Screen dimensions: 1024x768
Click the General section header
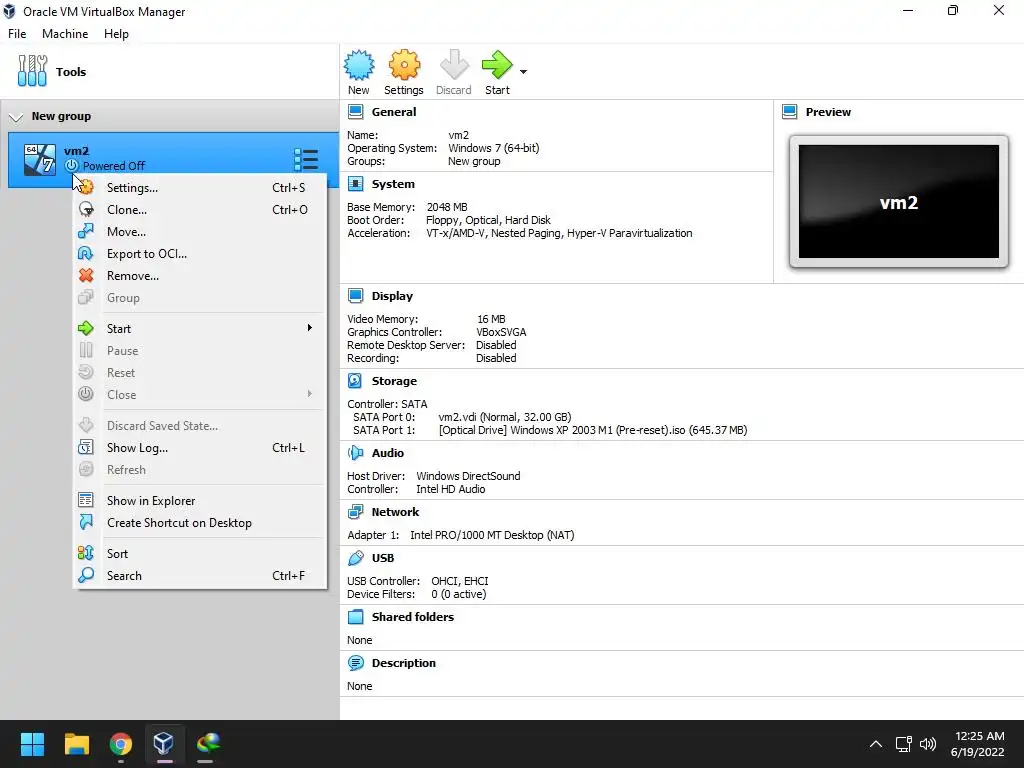394,112
